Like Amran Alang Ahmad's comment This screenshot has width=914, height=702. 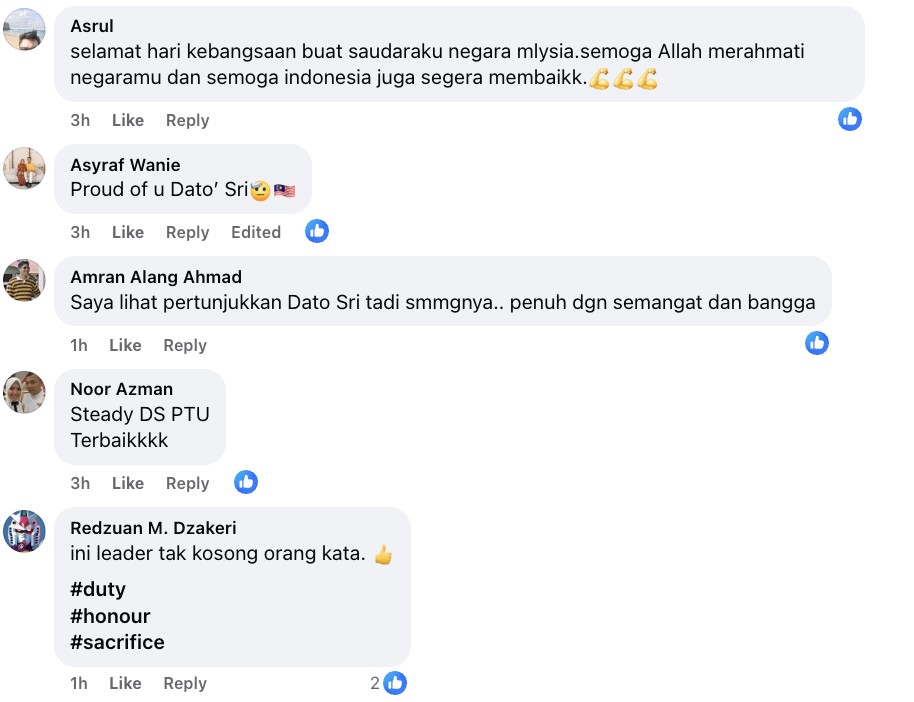[125, 345]
